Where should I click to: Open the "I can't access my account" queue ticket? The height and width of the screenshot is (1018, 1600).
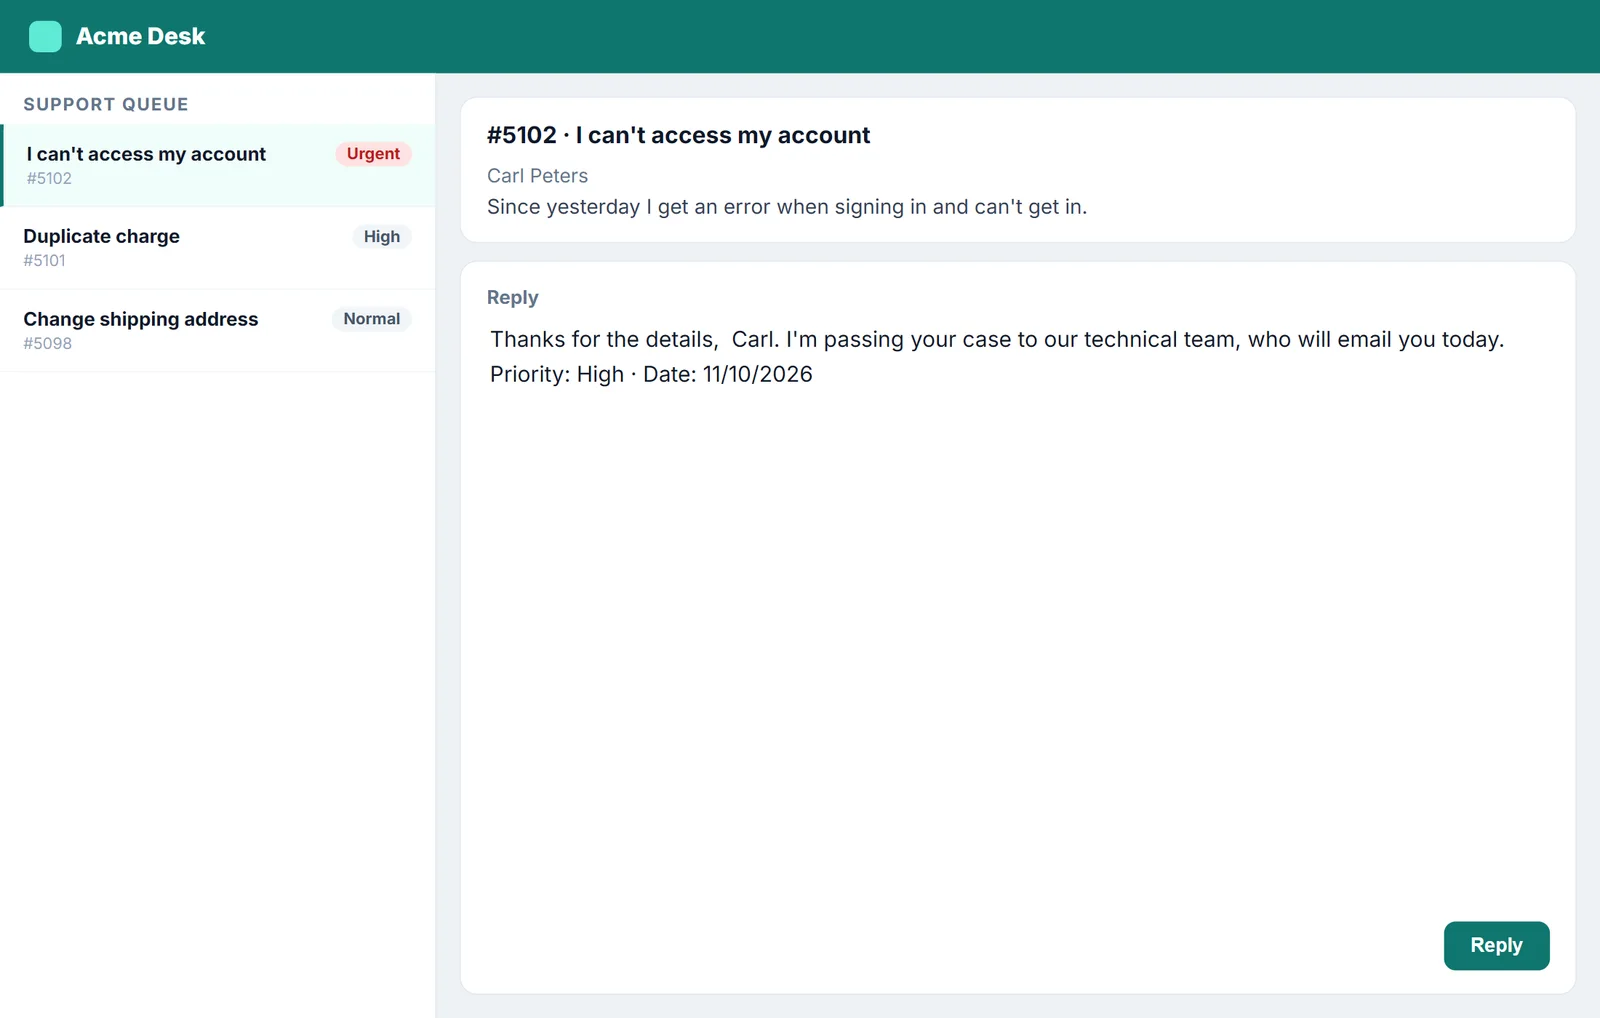click(x=218, y=165)
